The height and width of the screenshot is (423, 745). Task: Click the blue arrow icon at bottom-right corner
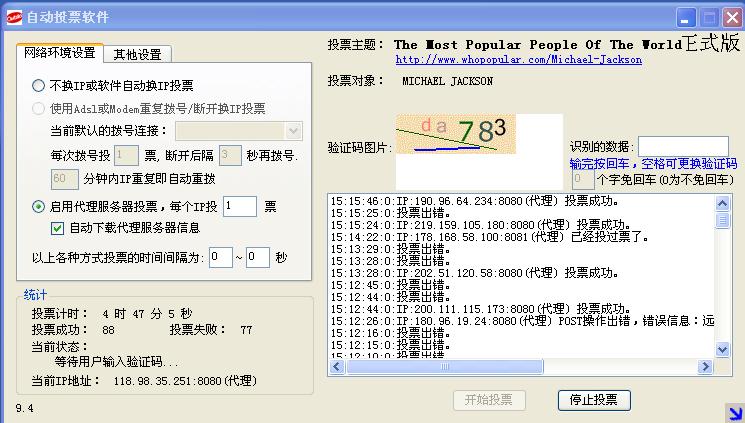pyautogui.click(x=735, y=412)
